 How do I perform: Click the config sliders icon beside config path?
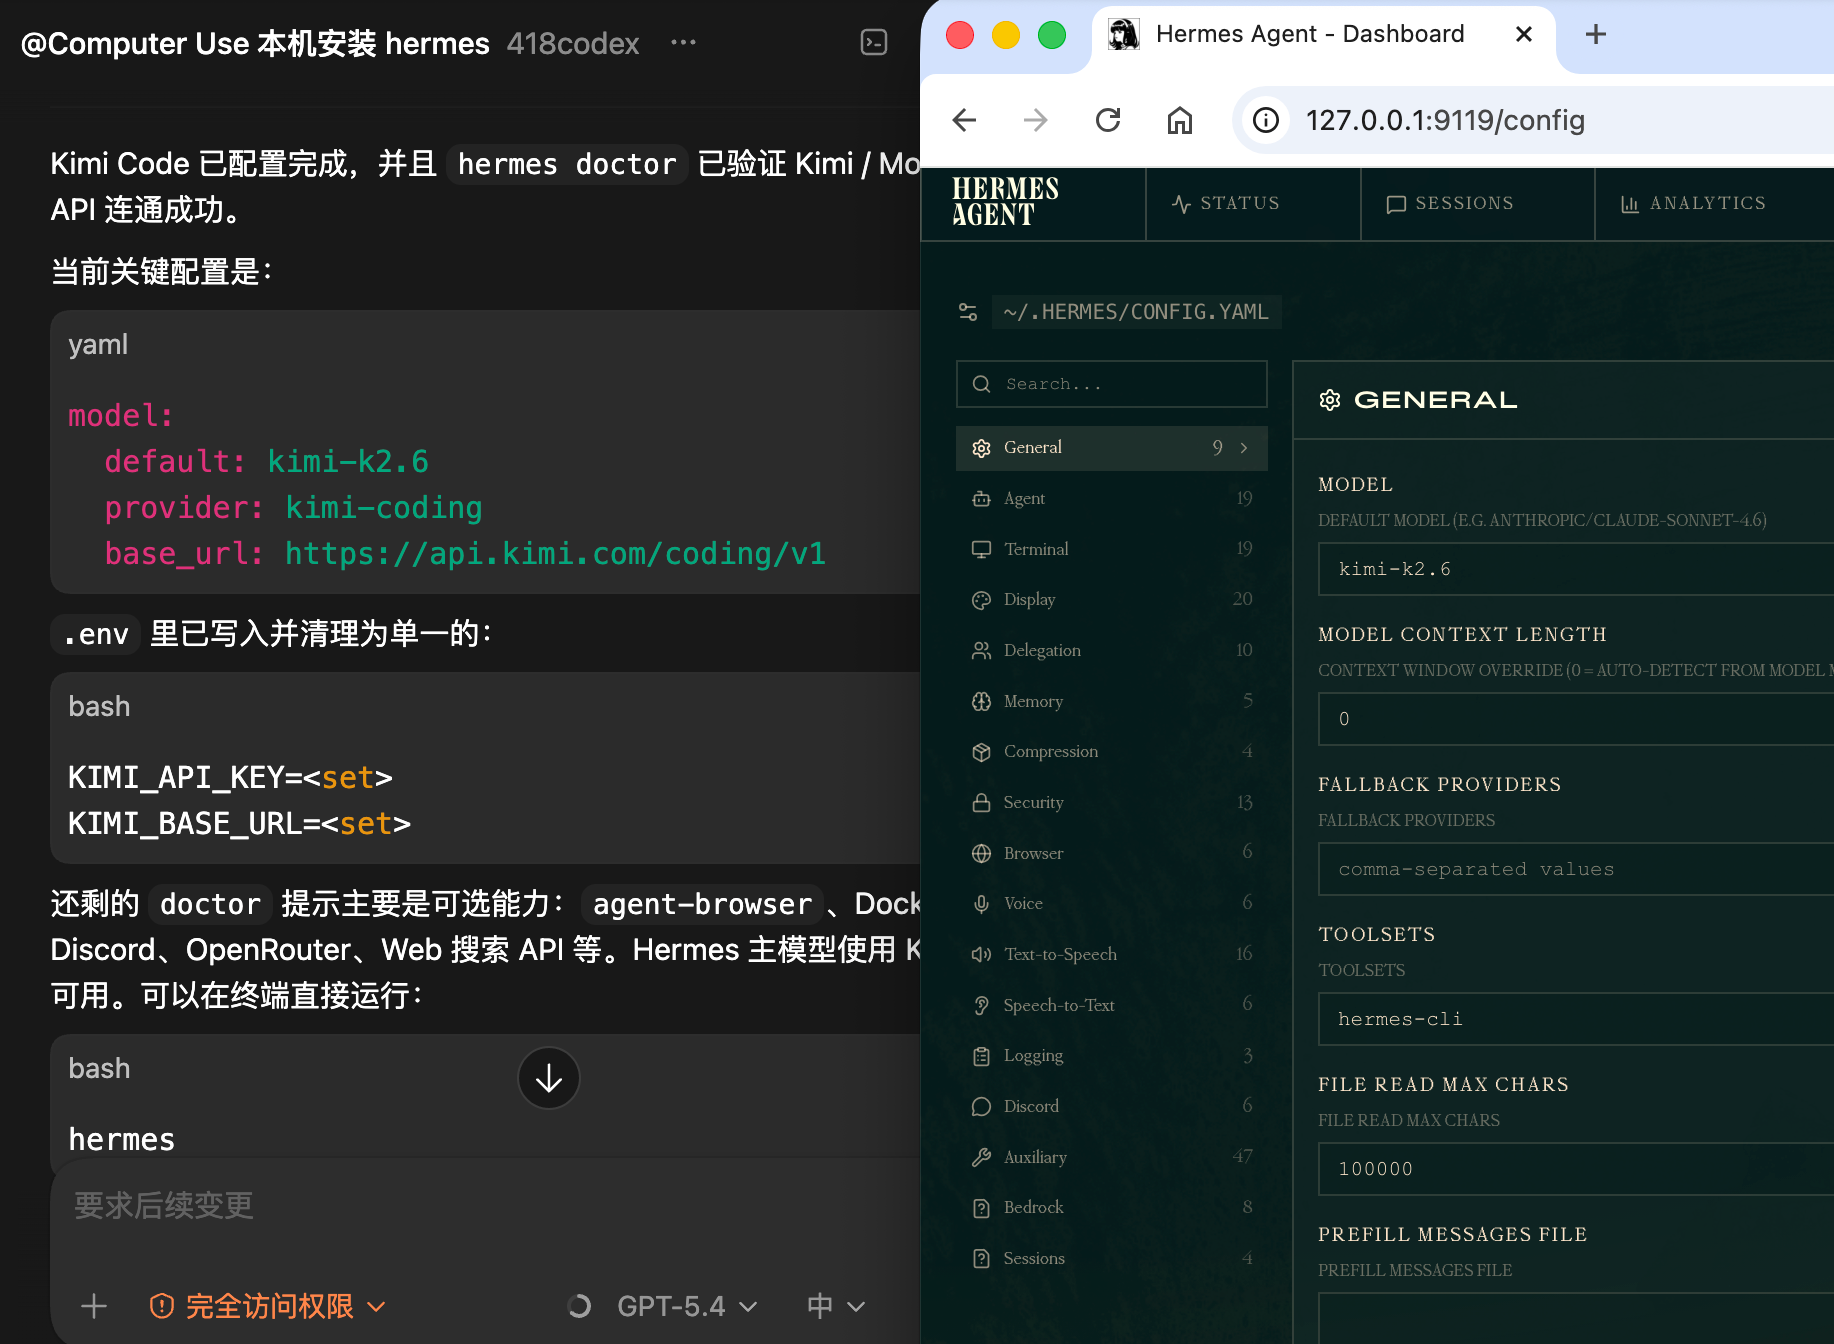click(x=968, y=312)
